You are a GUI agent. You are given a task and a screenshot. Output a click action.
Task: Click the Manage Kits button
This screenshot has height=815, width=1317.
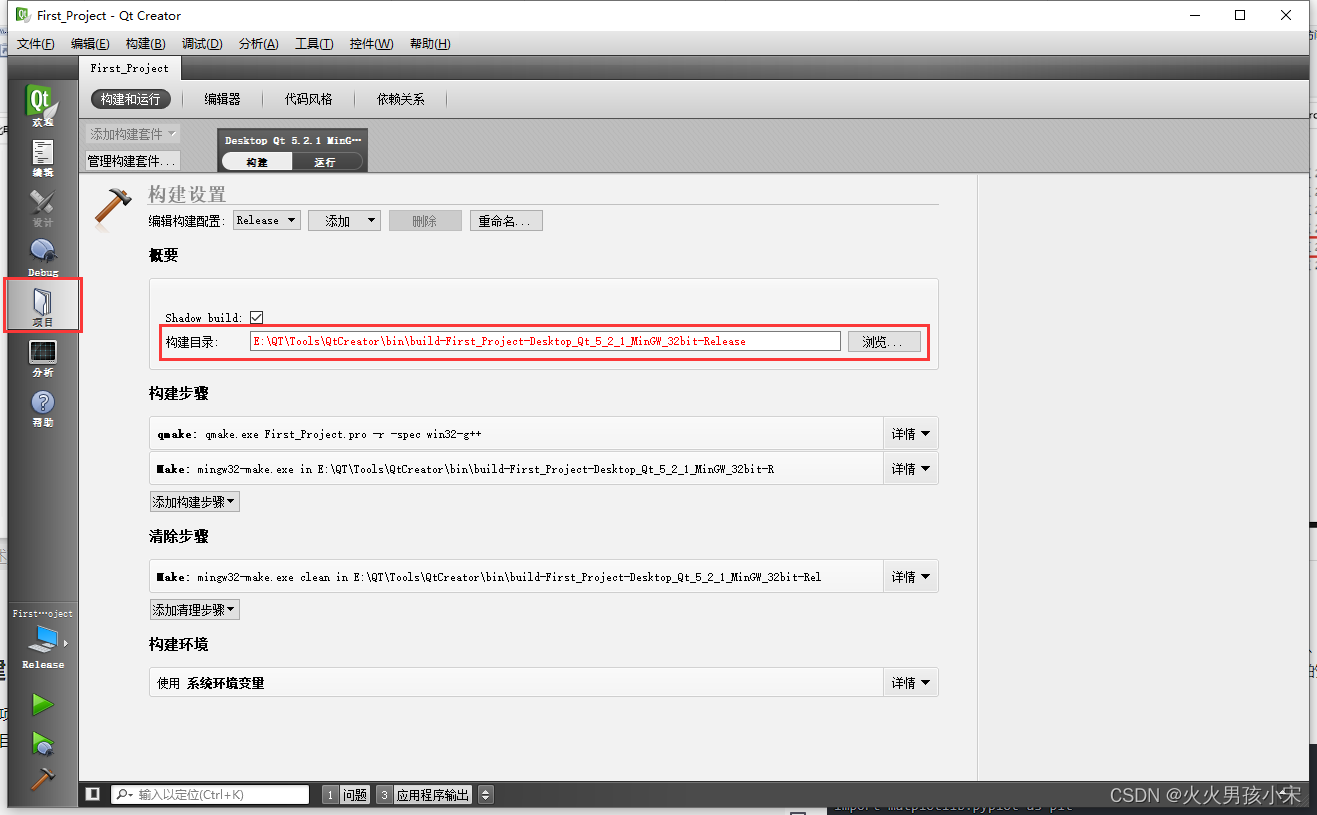133,161
